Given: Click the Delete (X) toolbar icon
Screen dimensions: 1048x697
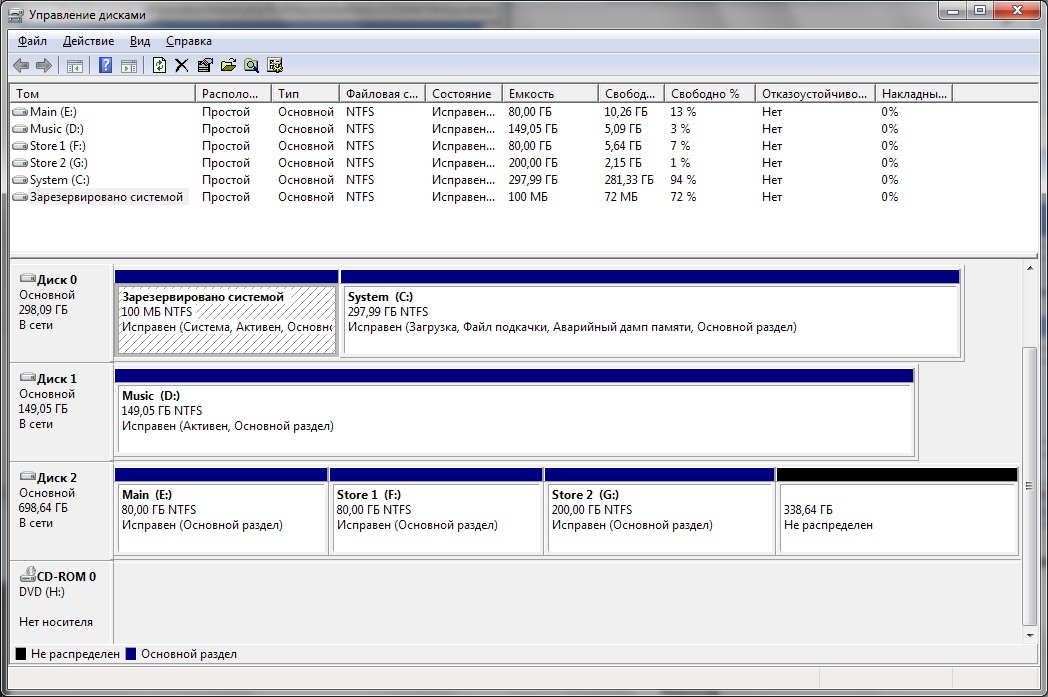Looking at the screenshot, I should [x=181, y=66].
